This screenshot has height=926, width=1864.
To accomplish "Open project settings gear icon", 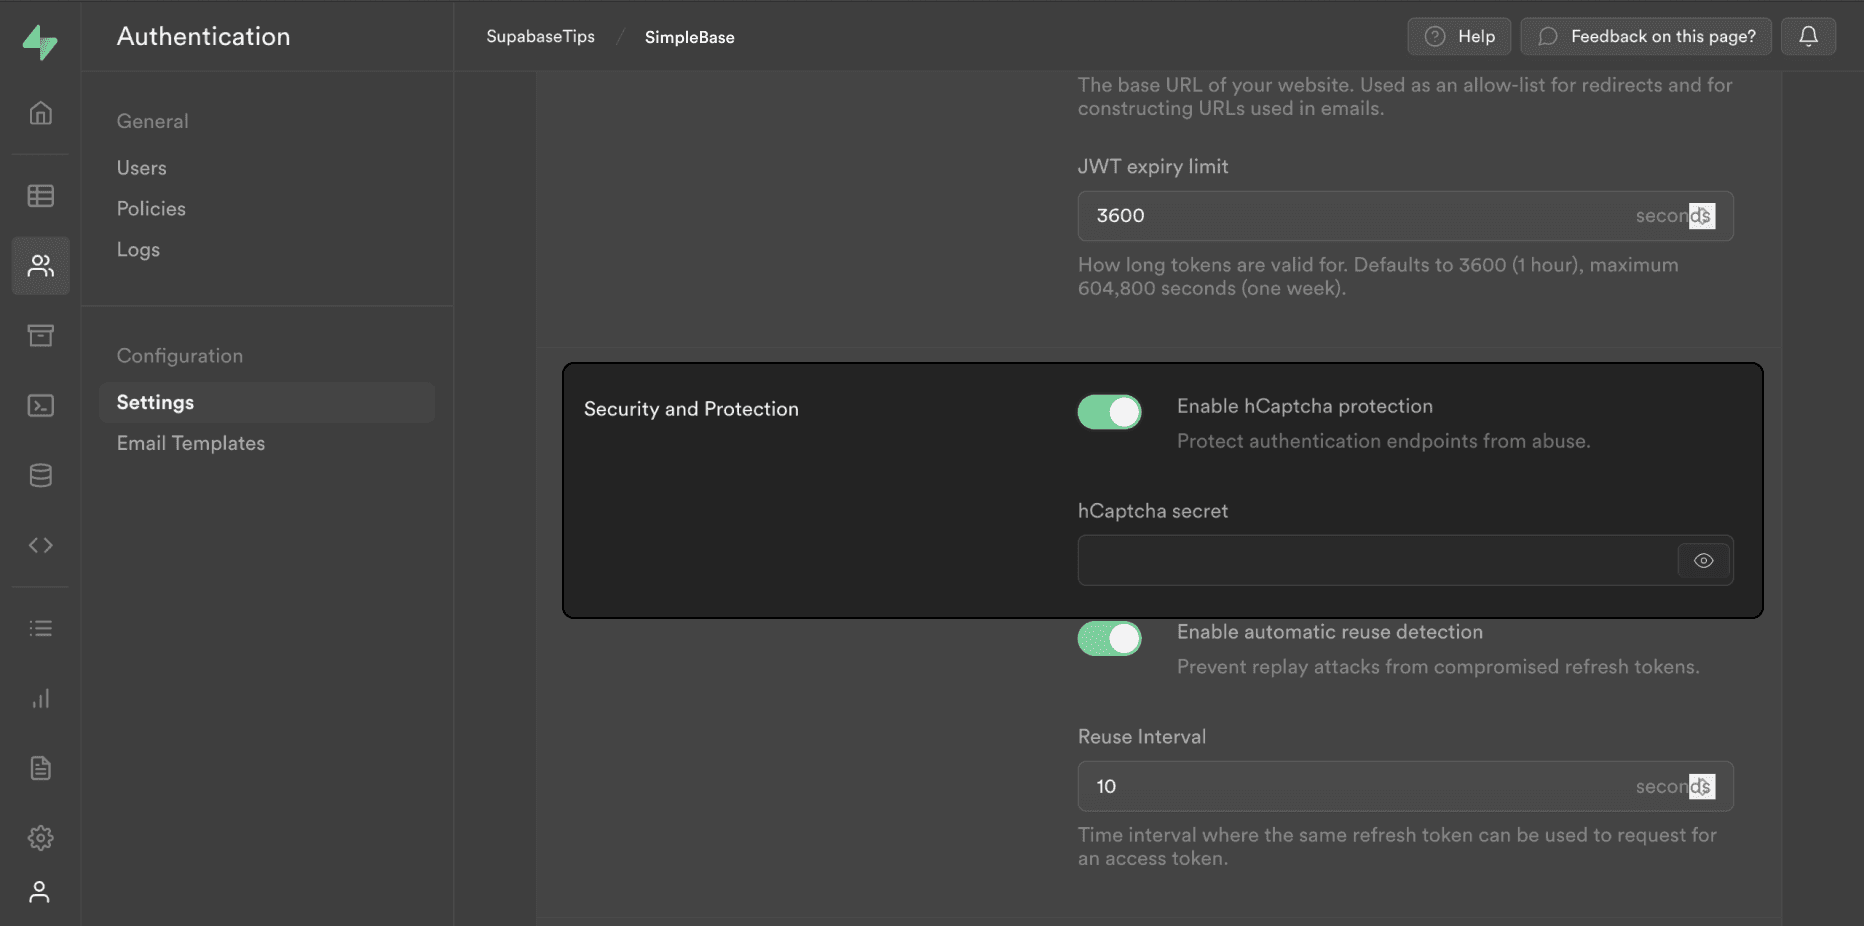I will click(x=40, y=838).
